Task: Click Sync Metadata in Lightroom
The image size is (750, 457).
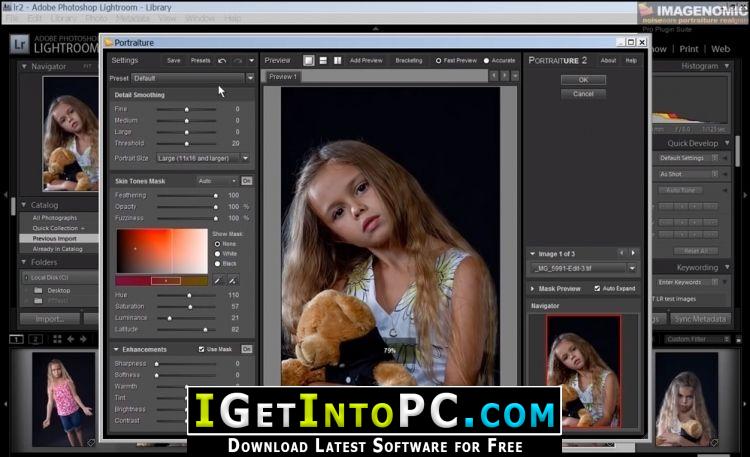Action: coord(700,319)
